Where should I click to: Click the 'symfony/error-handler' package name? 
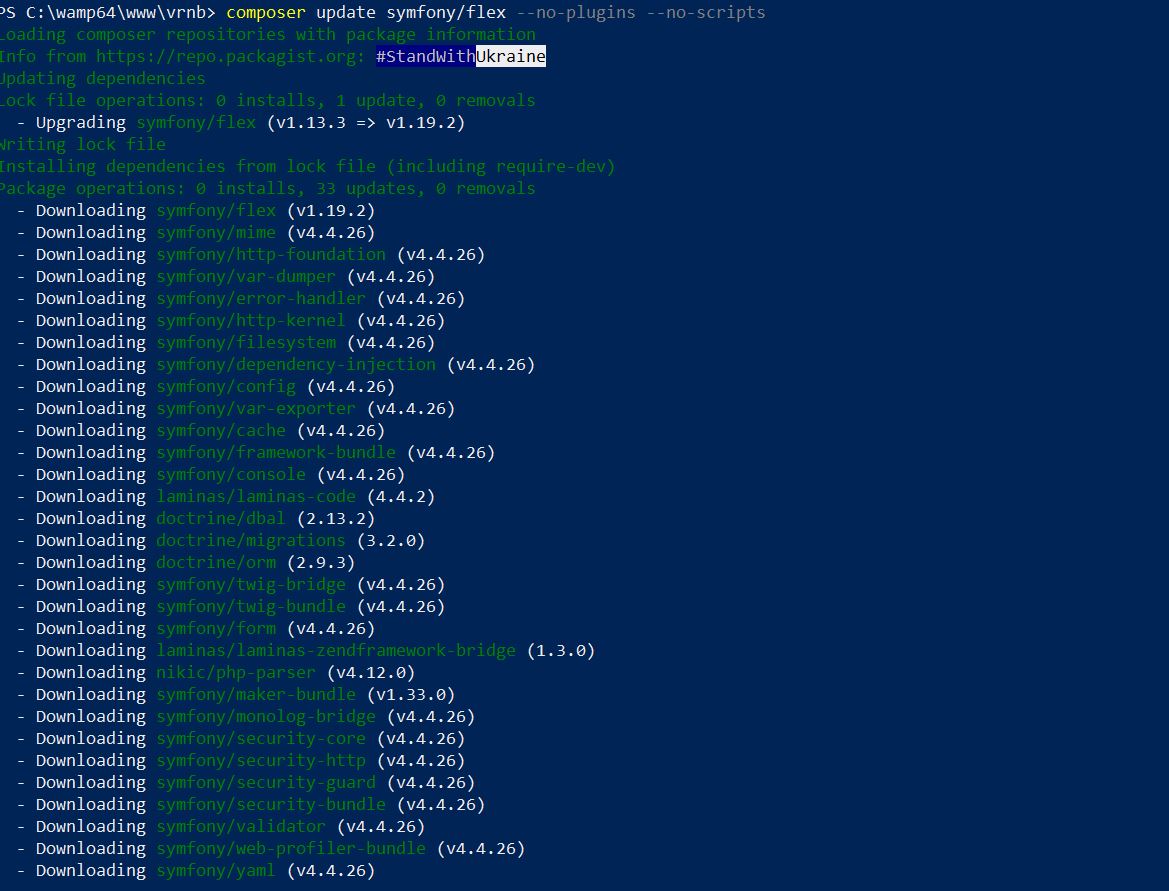[x=261, y=298]
